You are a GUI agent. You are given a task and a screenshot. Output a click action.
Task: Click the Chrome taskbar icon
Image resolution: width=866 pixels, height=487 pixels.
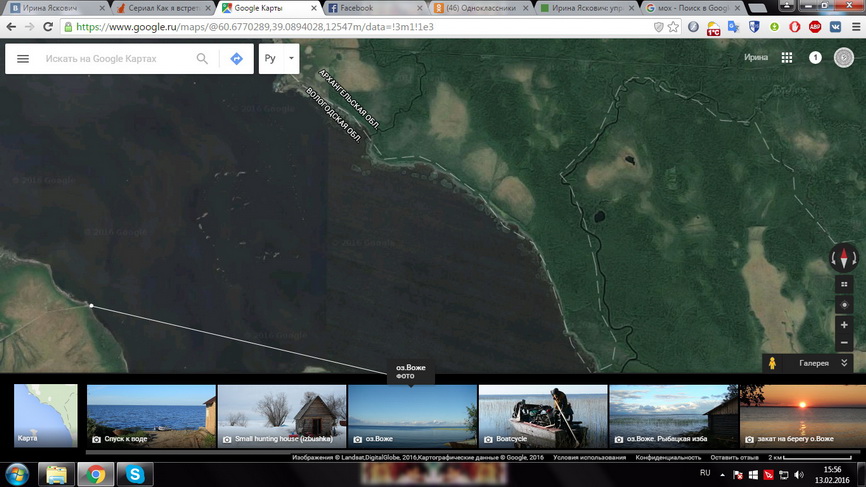95,474
